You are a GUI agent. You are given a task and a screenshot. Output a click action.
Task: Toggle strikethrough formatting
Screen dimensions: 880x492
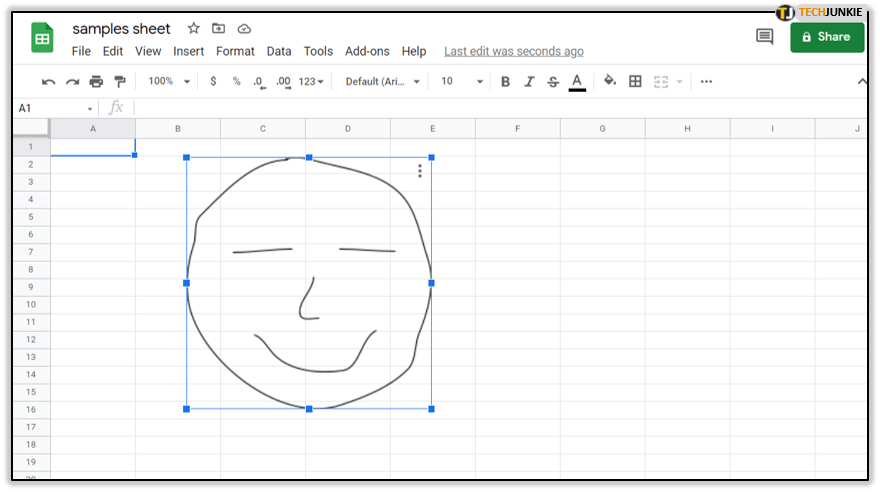pyautogui.click(x=553, y=82)
